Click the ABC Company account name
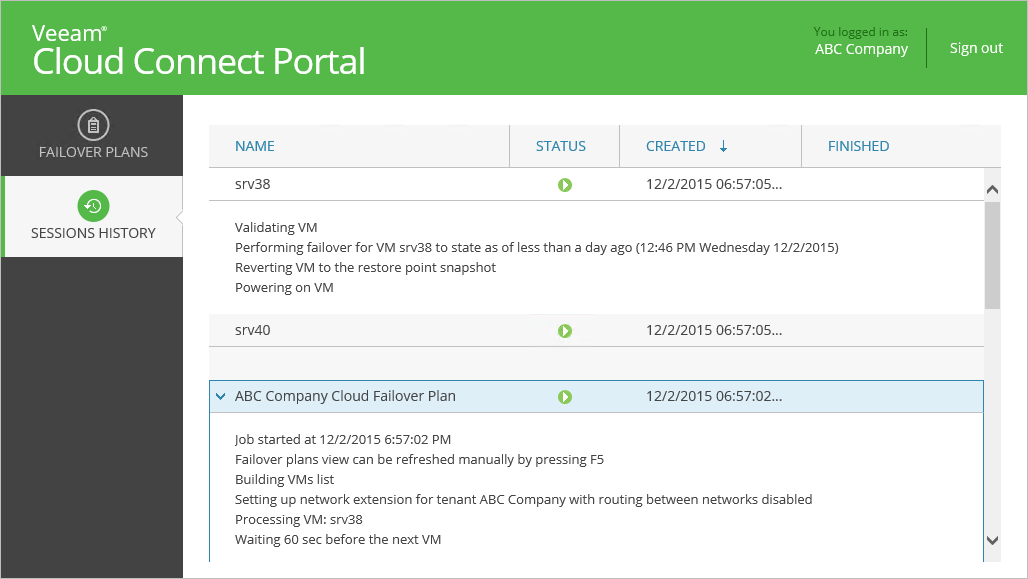 click(861, 49)
